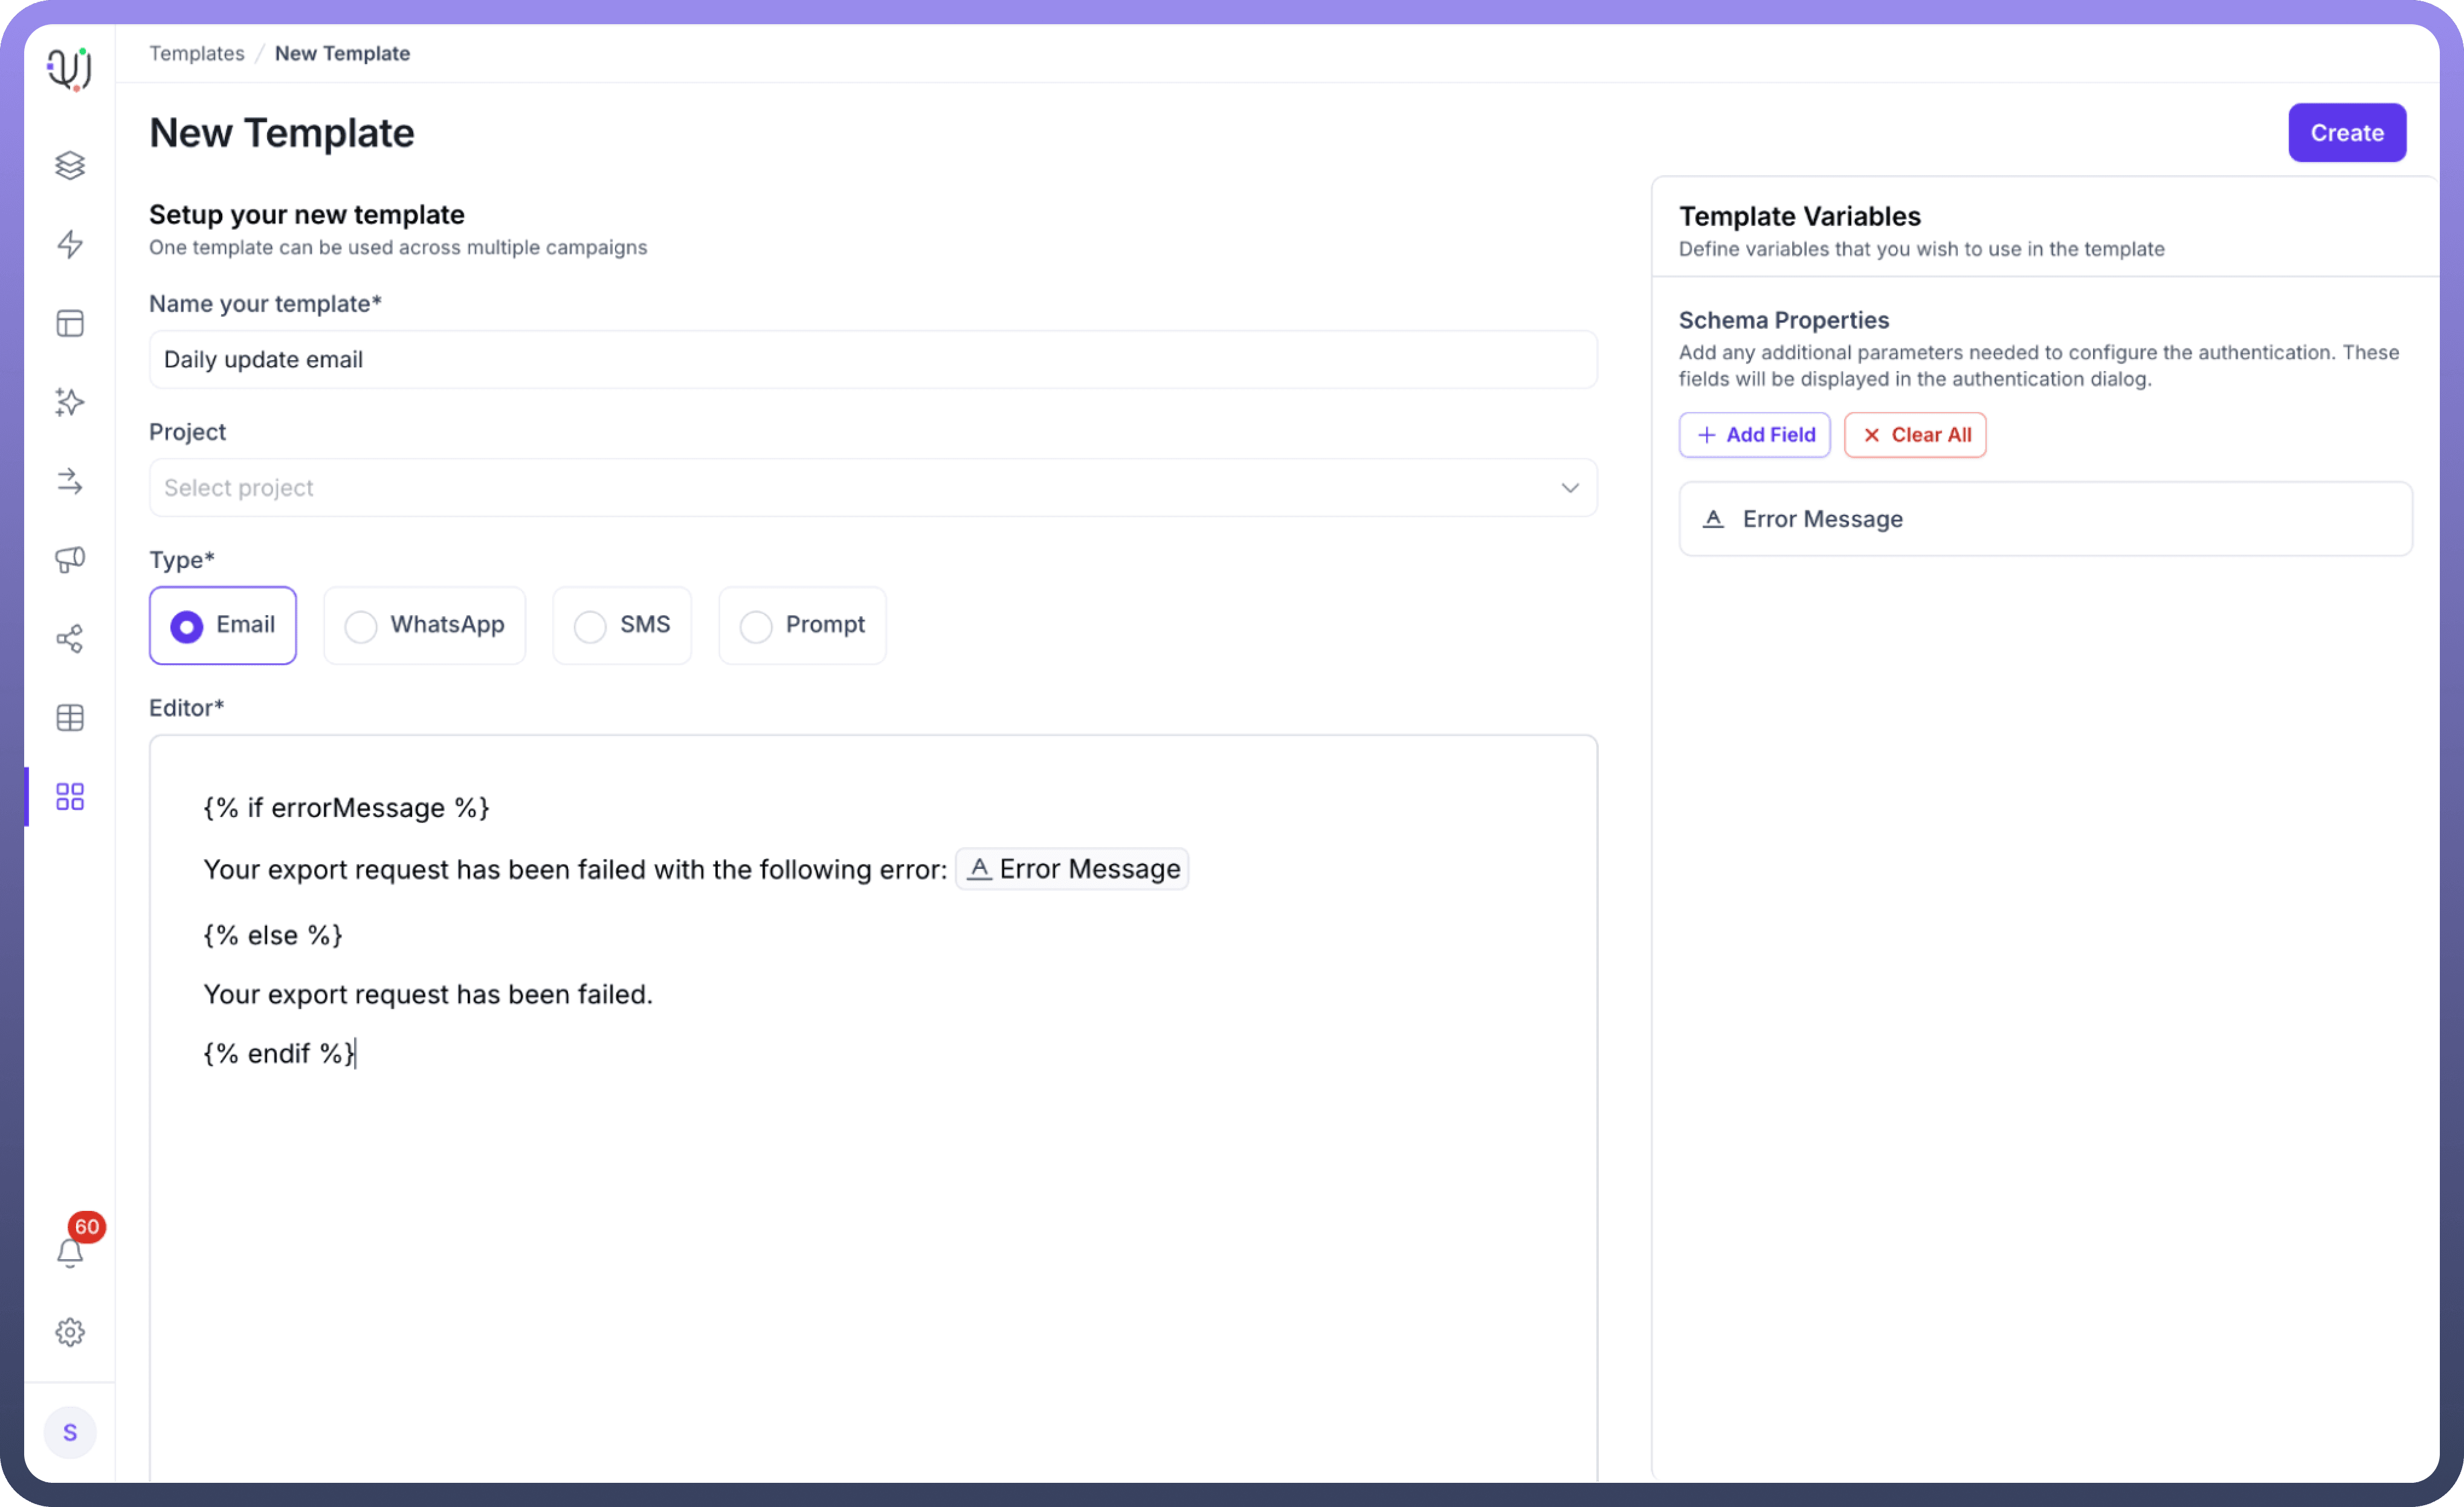Open the layout panel sidebar icon

point(69,323)
